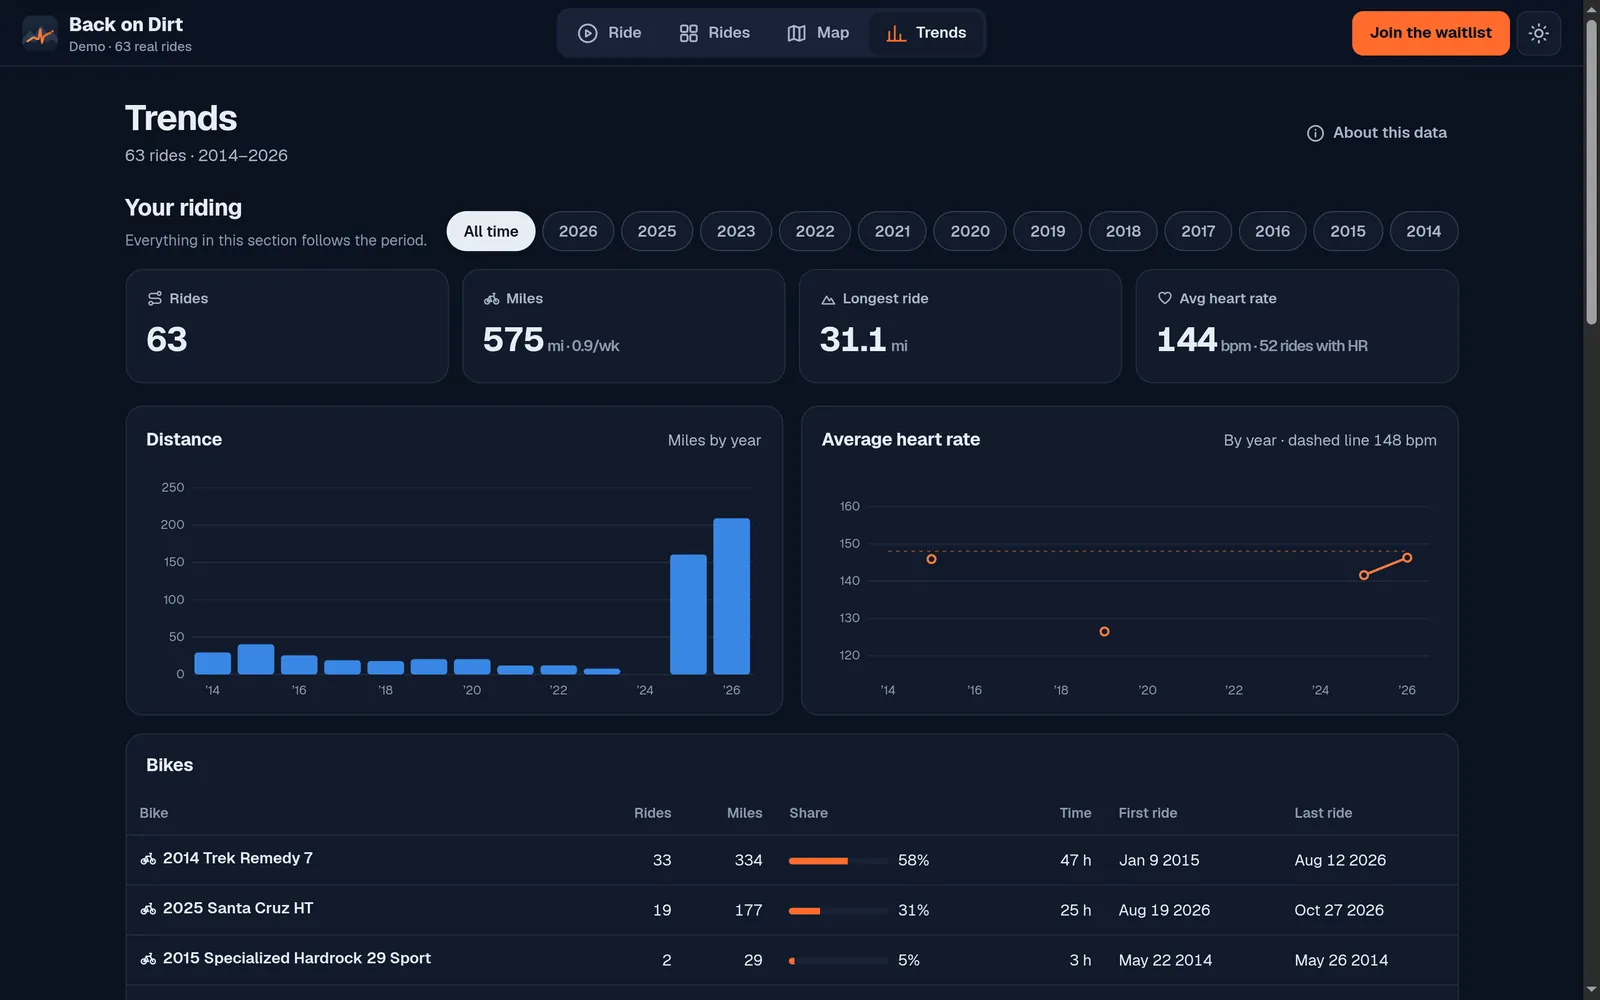Click the mountain icon on Longest ride card
Image resolution: width=1600 pixels, height=1000 pixels.
coord(828,299)
